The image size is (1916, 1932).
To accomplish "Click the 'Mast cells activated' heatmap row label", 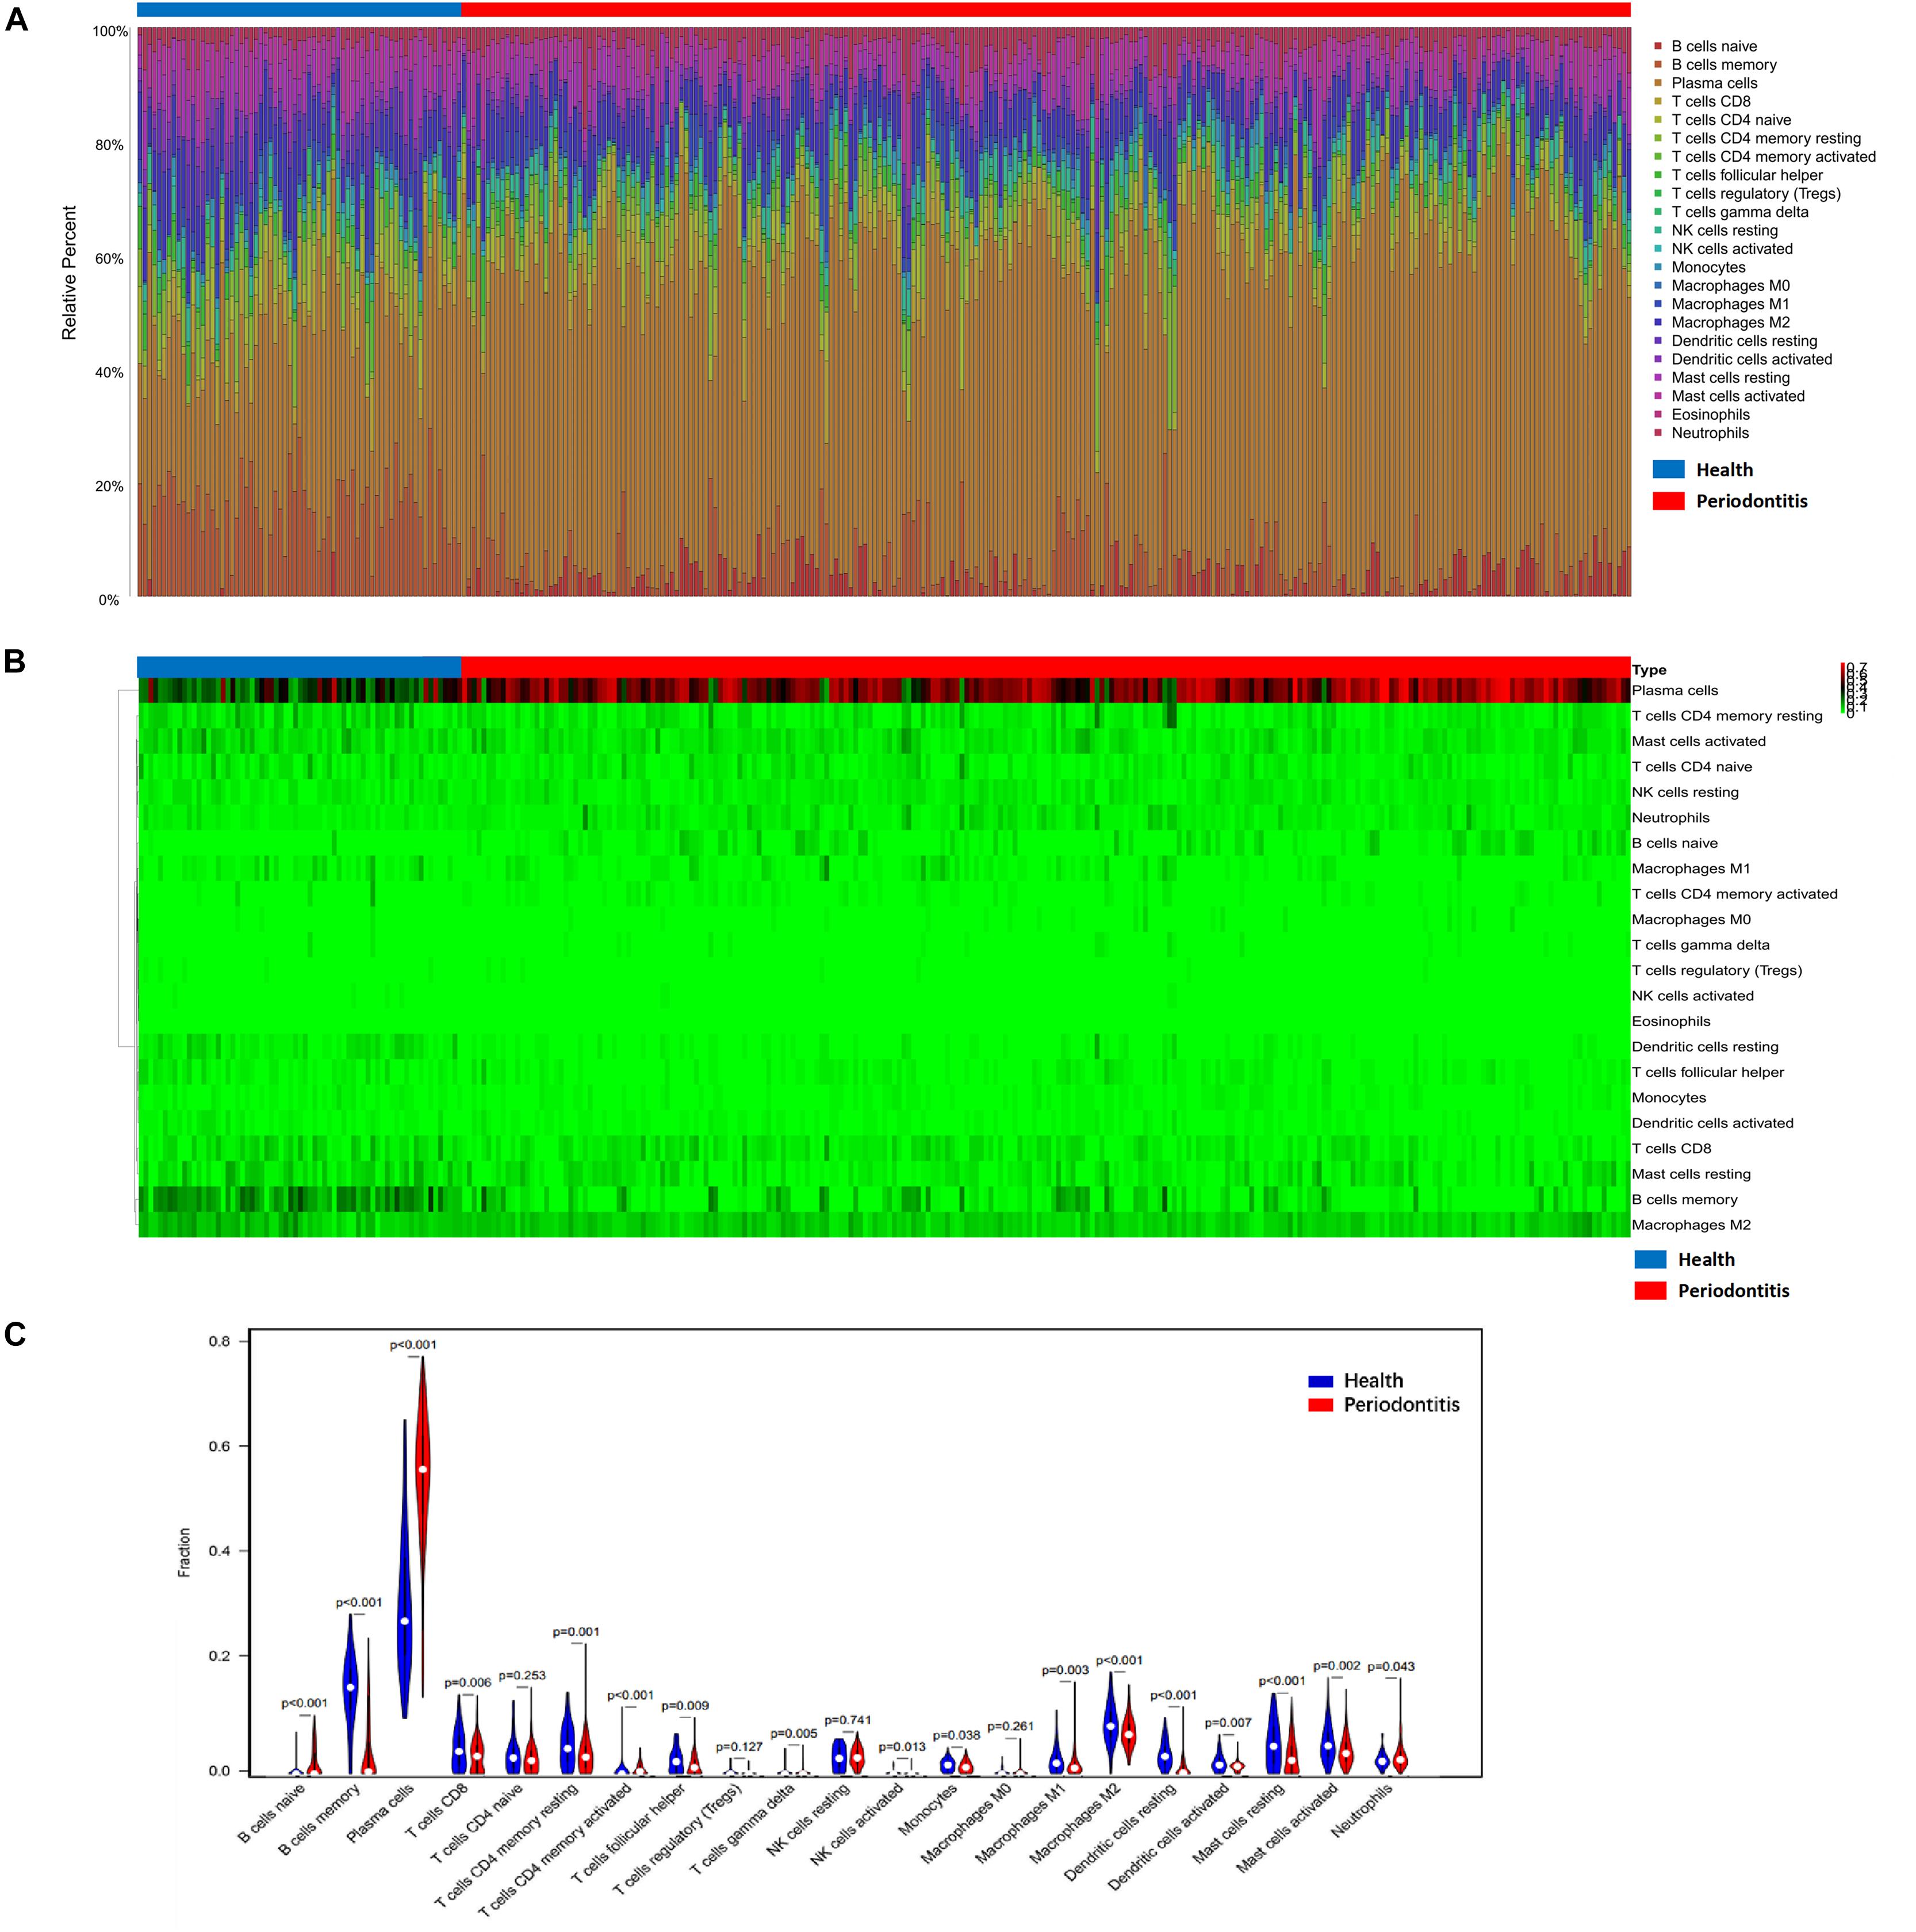I will (x=1699, y=741).
